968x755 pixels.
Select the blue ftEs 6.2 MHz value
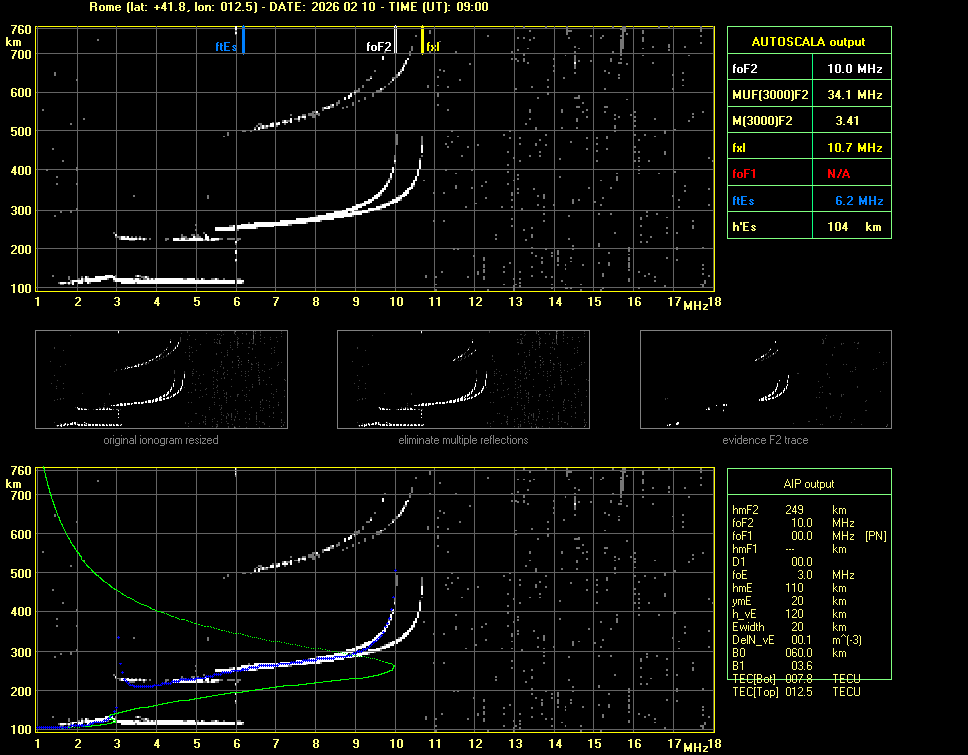click(x=858, y=200)
